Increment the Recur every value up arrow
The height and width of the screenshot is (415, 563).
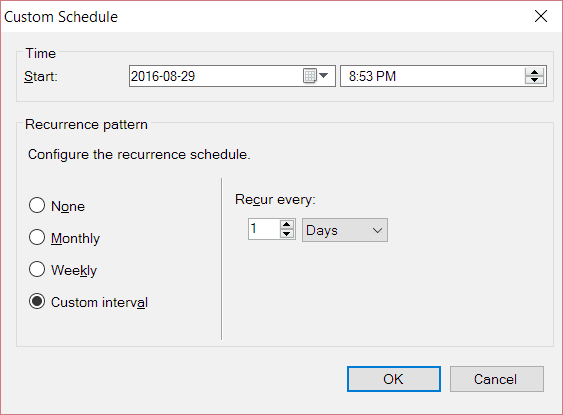coord(287,225)
